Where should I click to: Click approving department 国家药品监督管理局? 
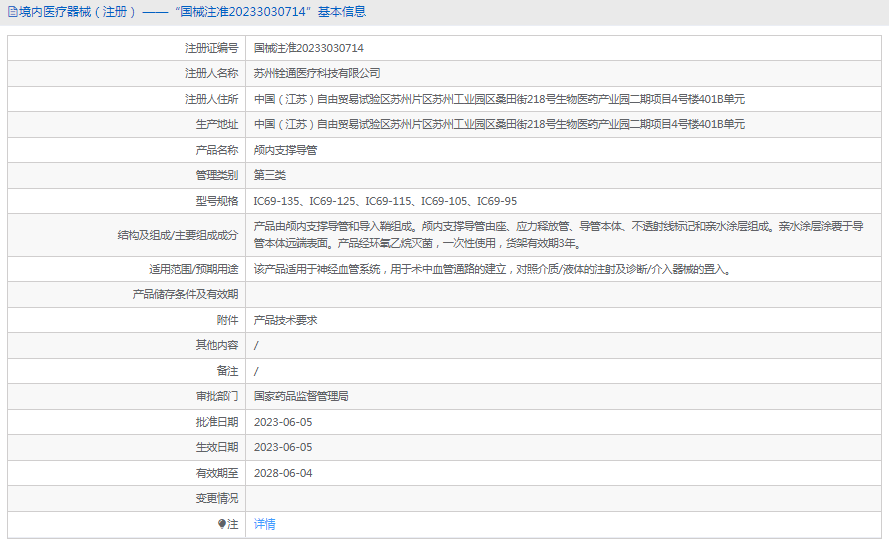[x=301, y=396]
